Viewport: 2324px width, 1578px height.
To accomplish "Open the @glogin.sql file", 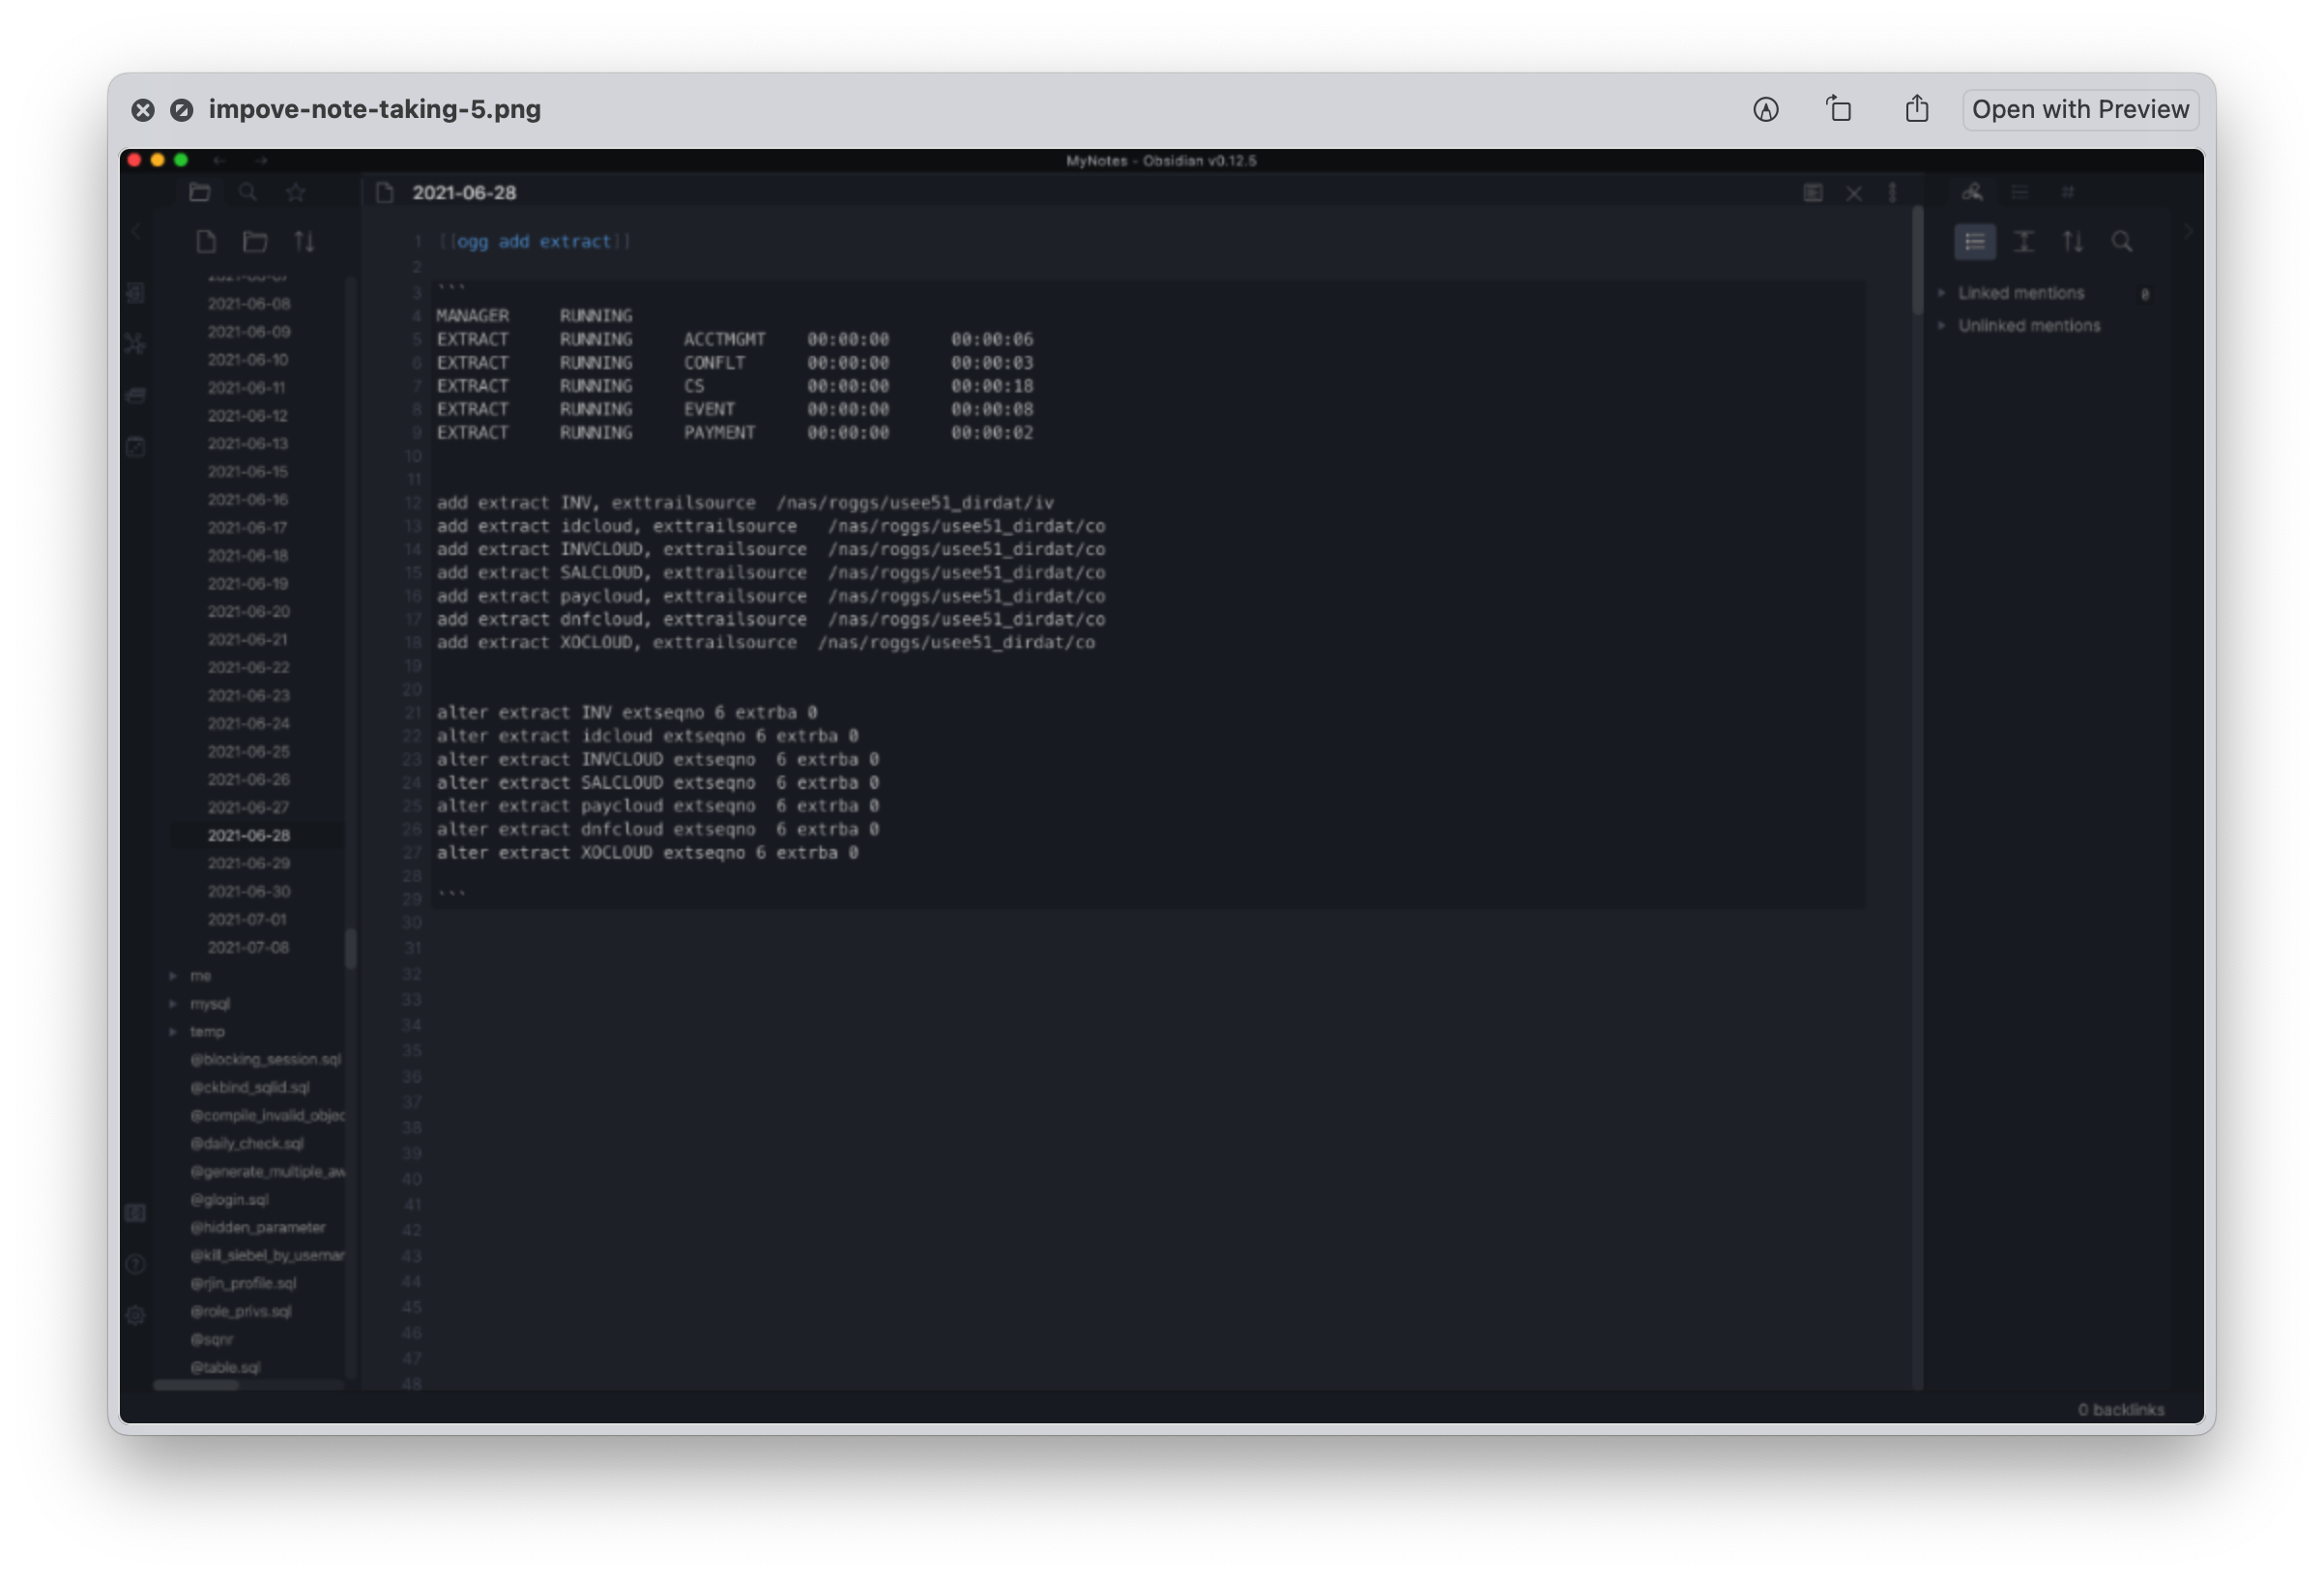I will (x=230, y=1200).
